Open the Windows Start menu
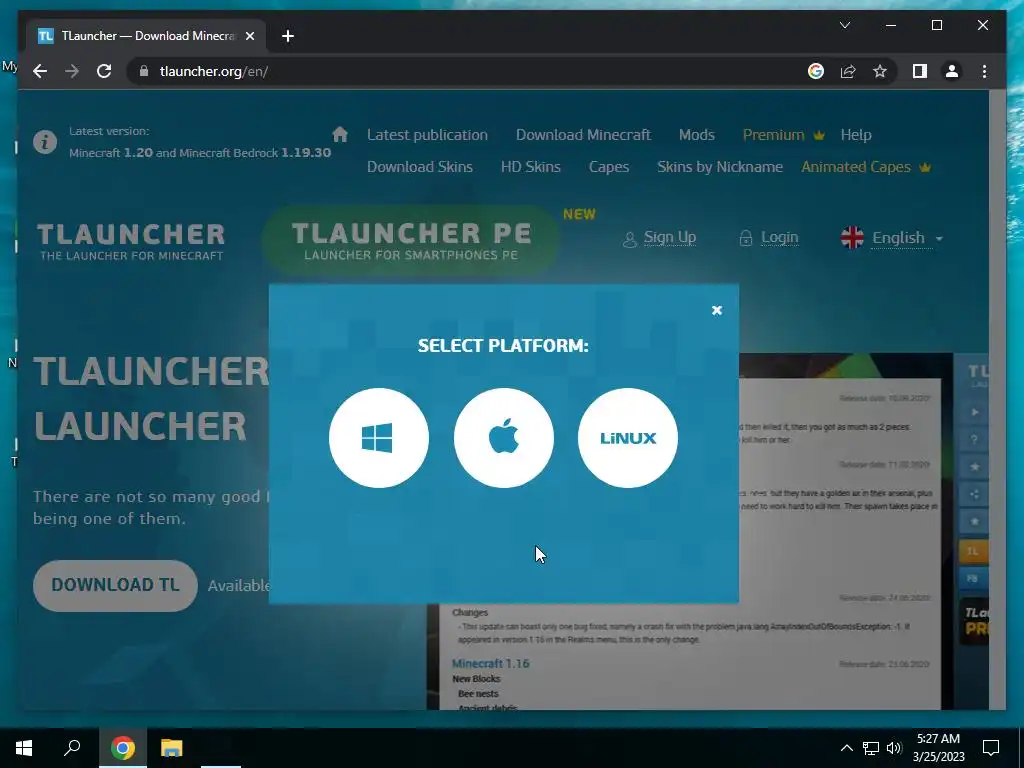The width and height of the screenshot is (1024, 768). (24, 748)
